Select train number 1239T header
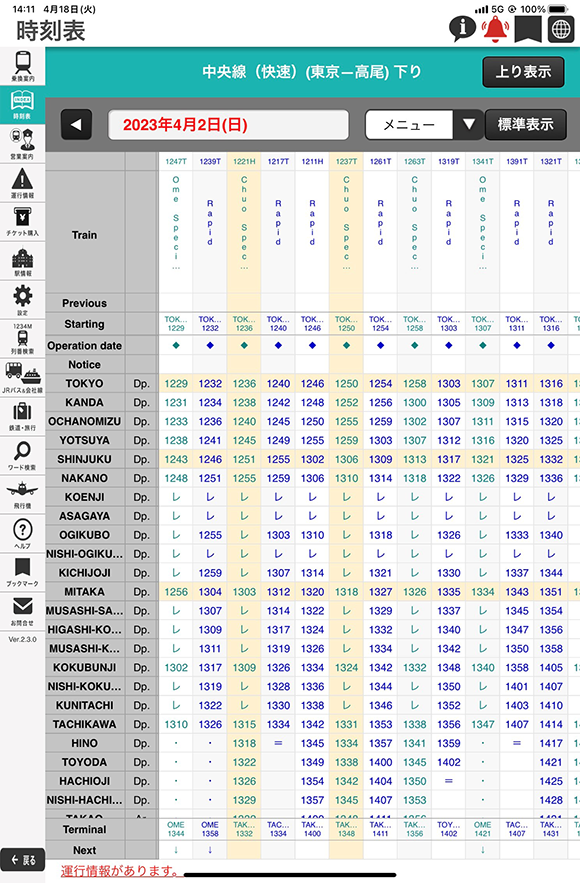Screen dimensions: 580x883 210,161
